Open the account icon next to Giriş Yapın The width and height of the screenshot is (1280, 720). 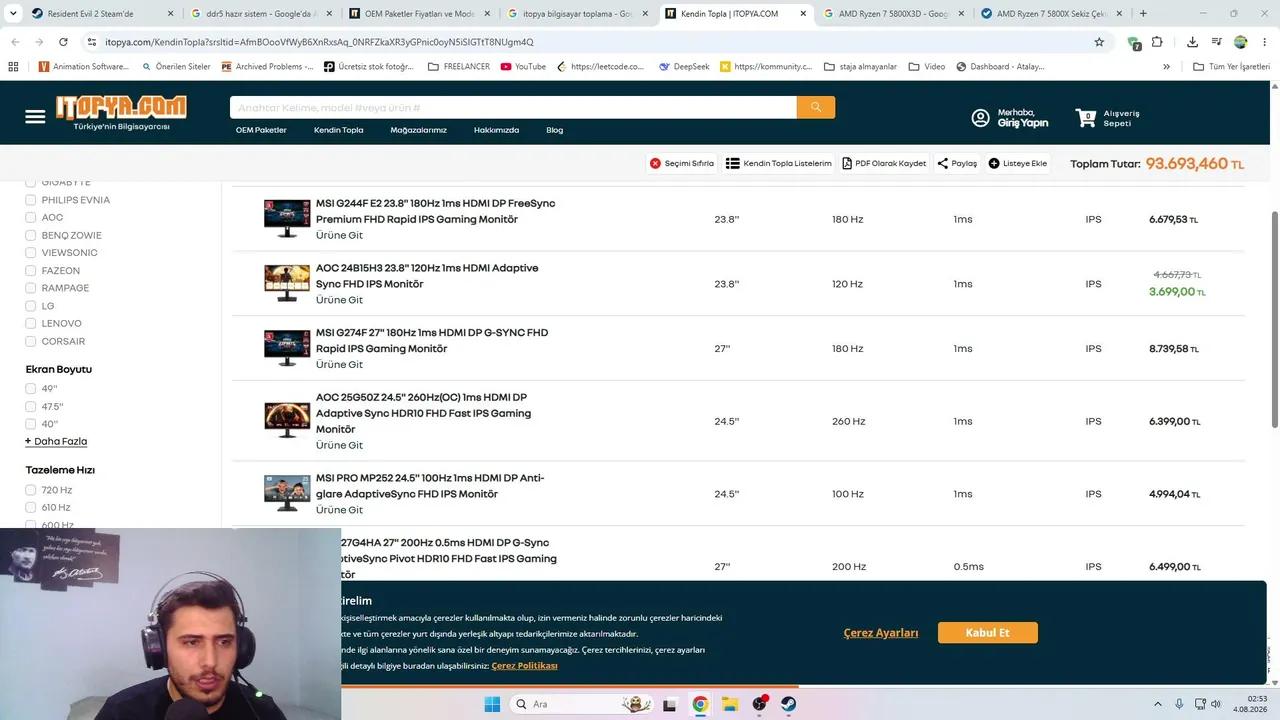980,118
